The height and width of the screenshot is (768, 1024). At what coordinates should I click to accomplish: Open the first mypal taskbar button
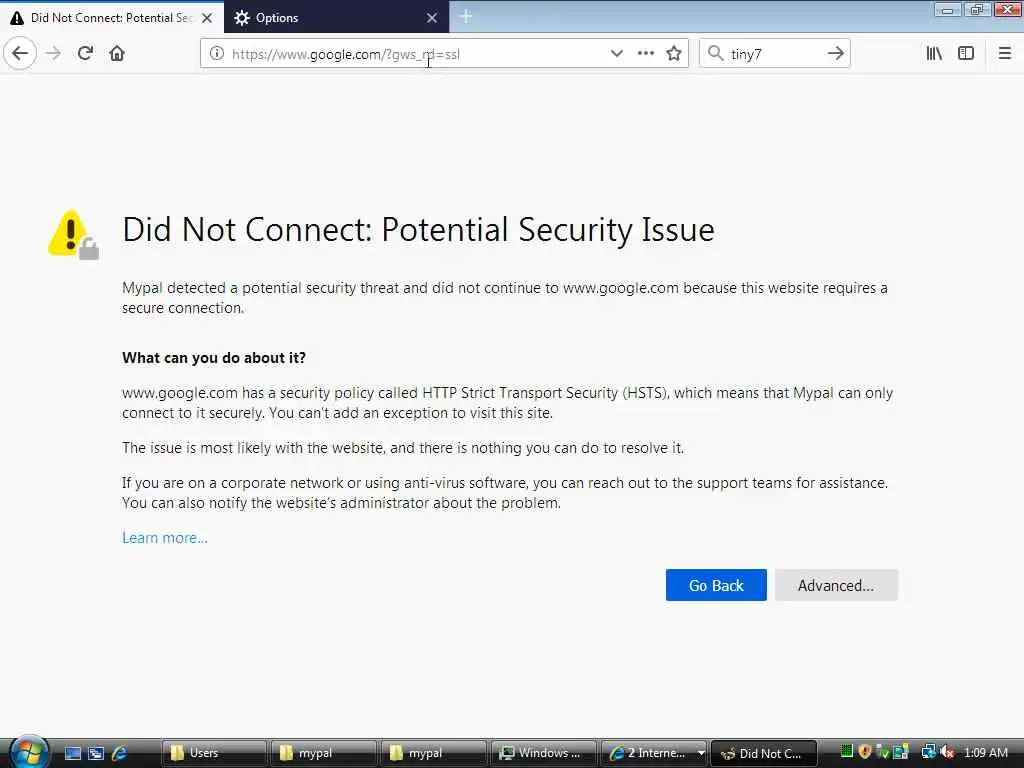pos(324,753)
